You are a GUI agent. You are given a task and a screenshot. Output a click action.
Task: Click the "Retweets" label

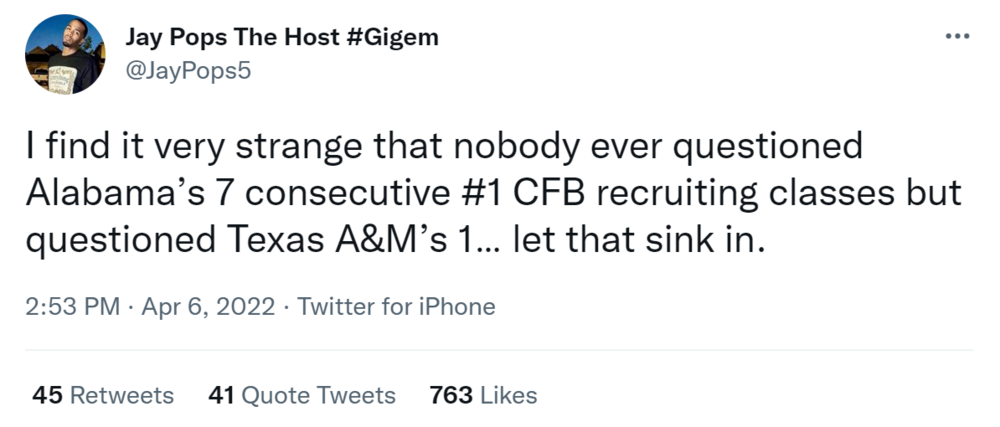[x=122, y=395]
